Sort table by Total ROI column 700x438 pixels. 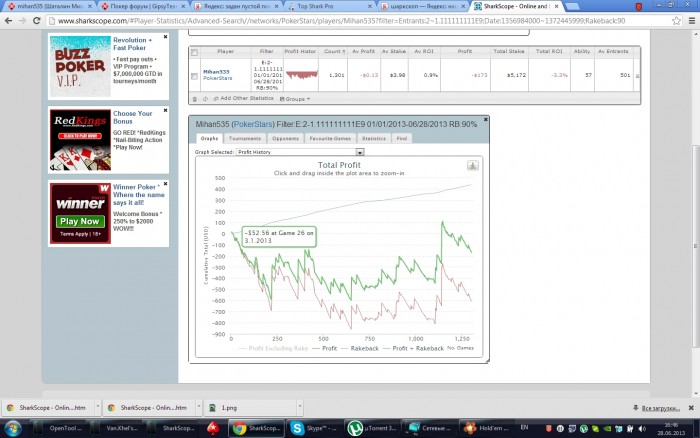(549, 51)
